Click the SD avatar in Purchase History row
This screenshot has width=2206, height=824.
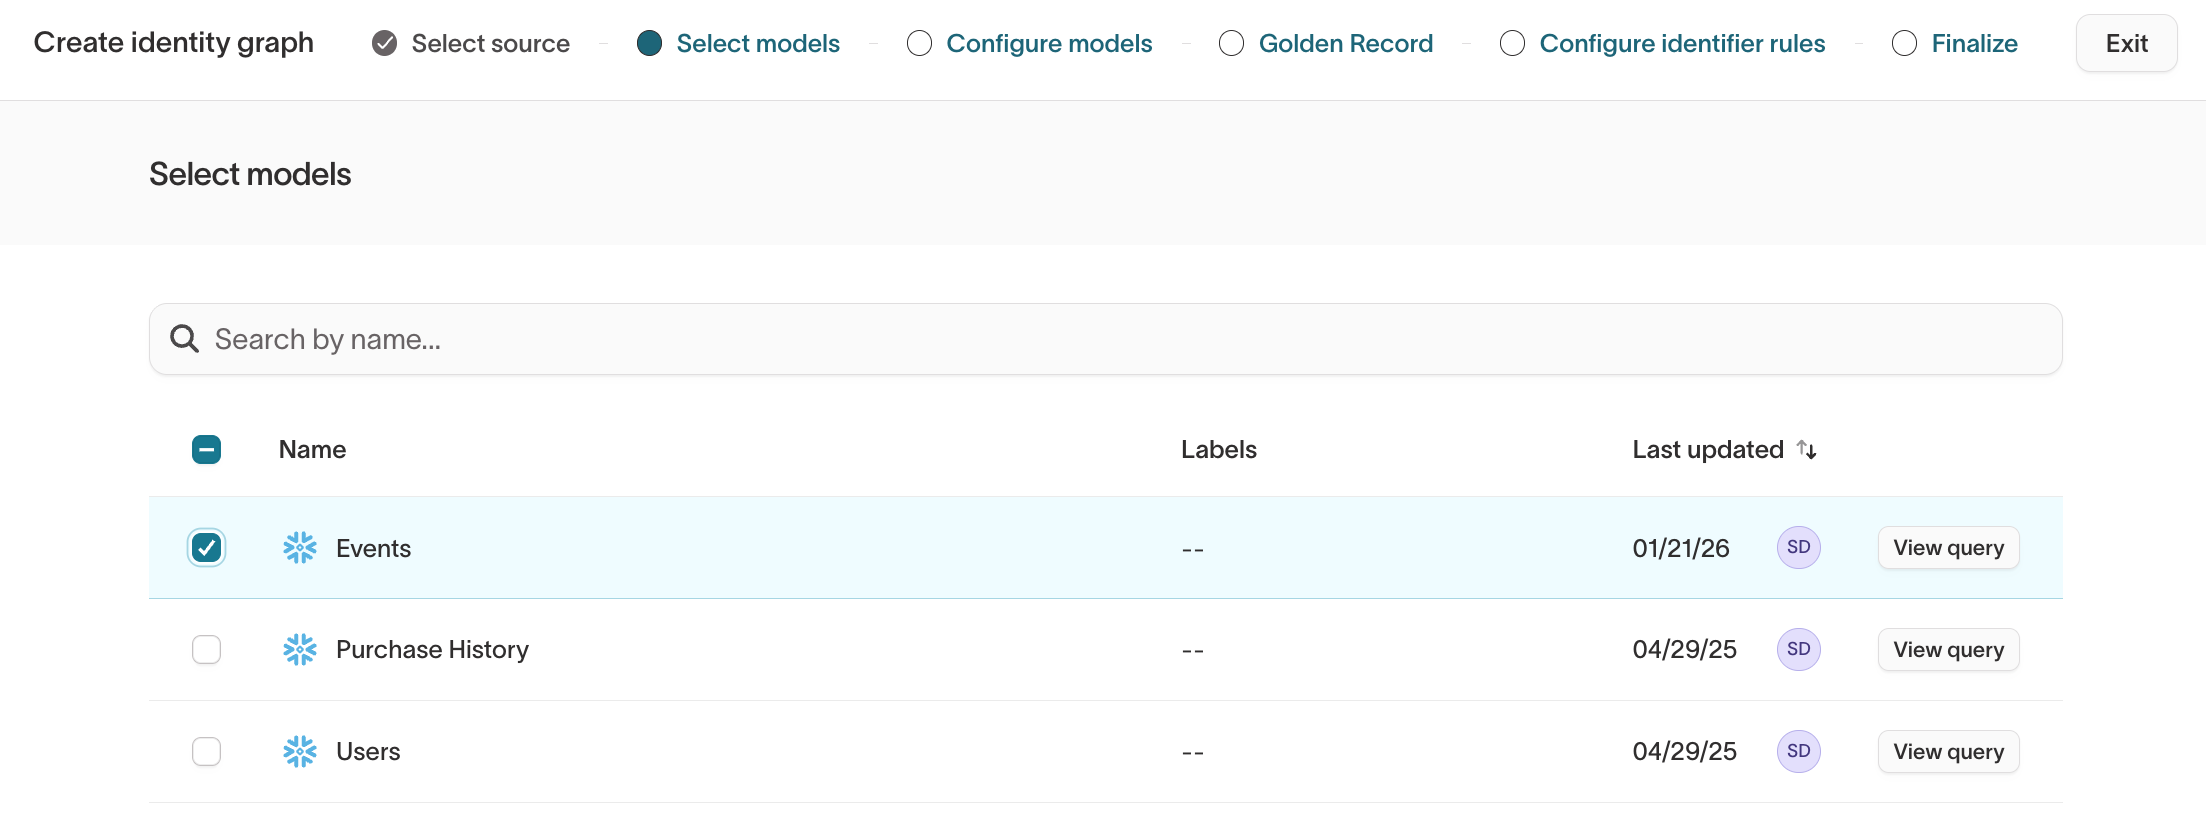point(1798,650)
